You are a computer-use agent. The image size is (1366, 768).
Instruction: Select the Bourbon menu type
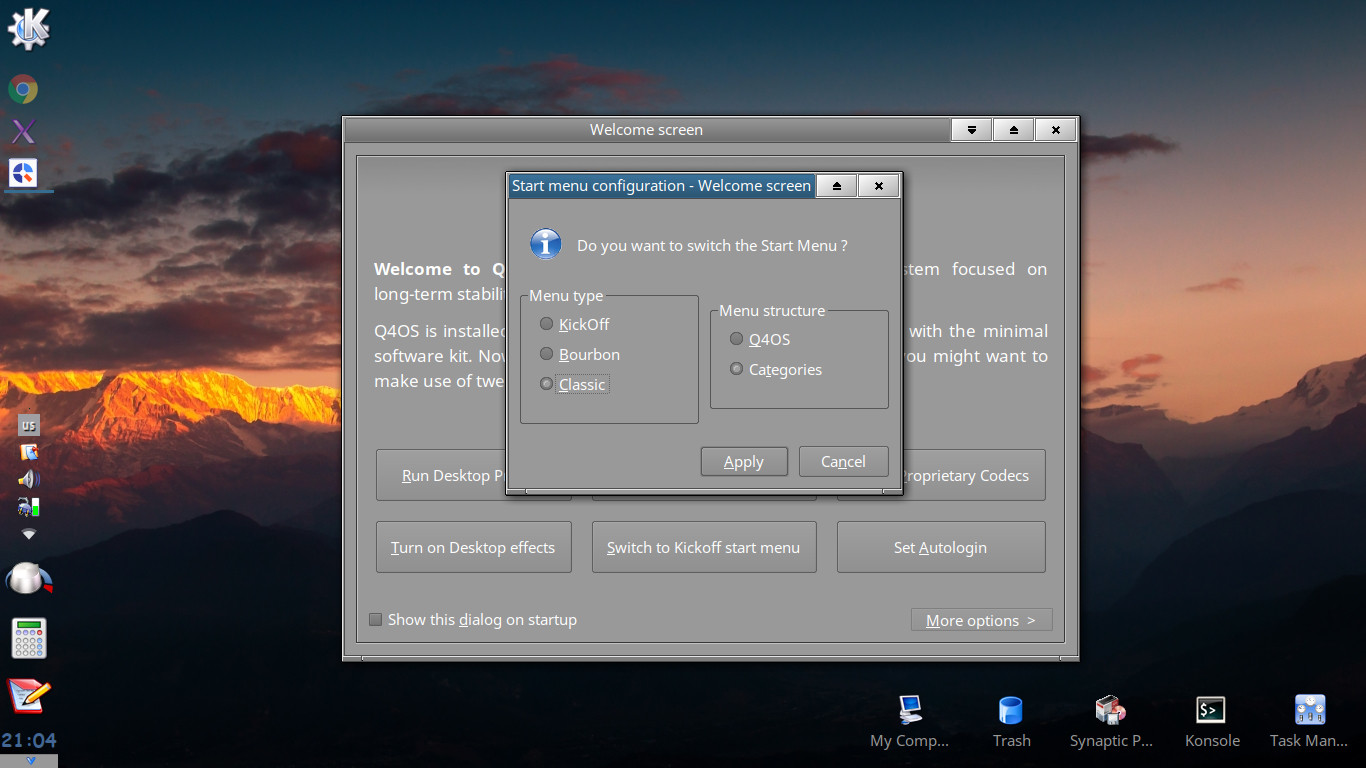pyautogui.click(x=579, y=354)
